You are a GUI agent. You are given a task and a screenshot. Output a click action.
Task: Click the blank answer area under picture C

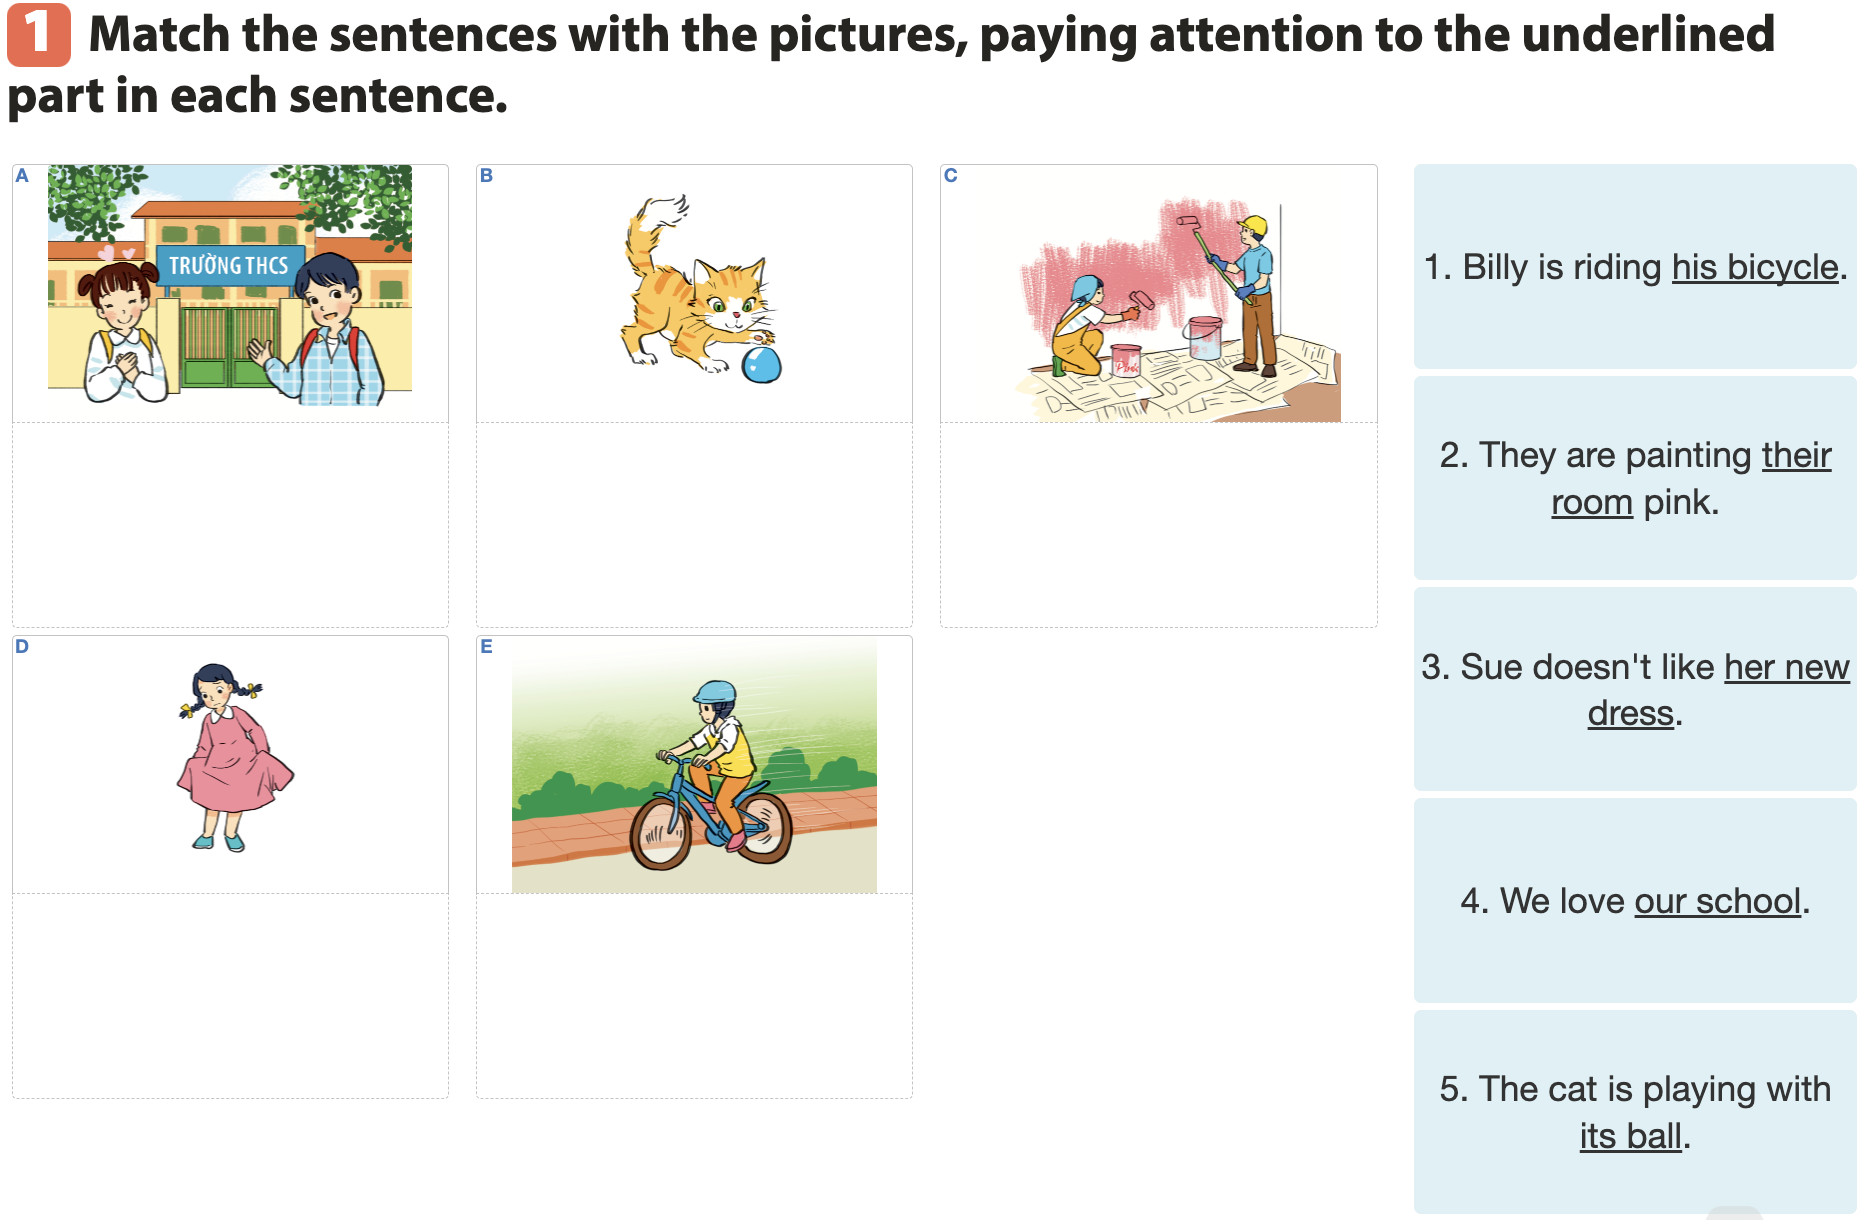coord(1158,525)
